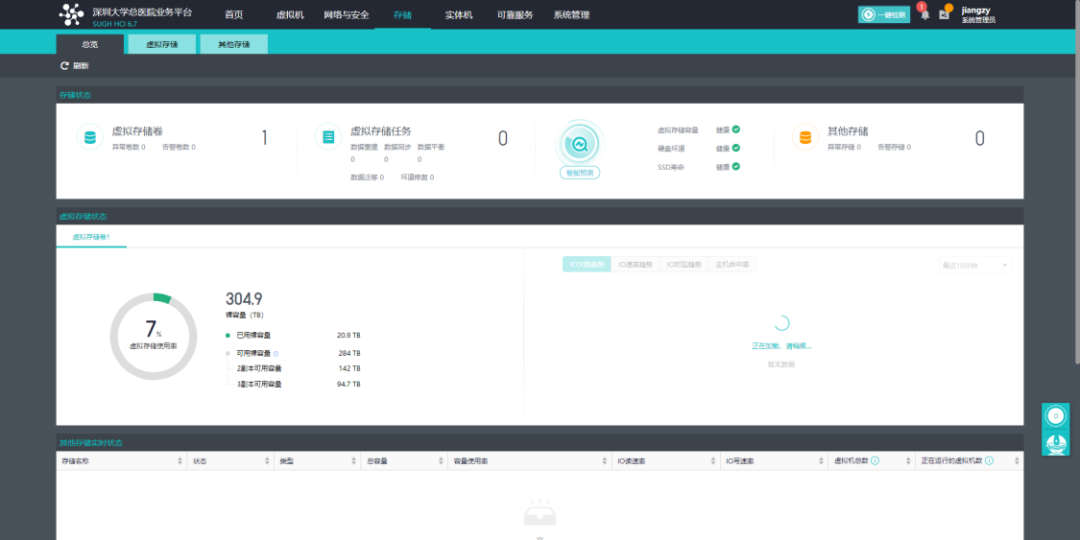Click the 一键检测 button
The image size is (1080, 540).
click(x=884, y=14)
